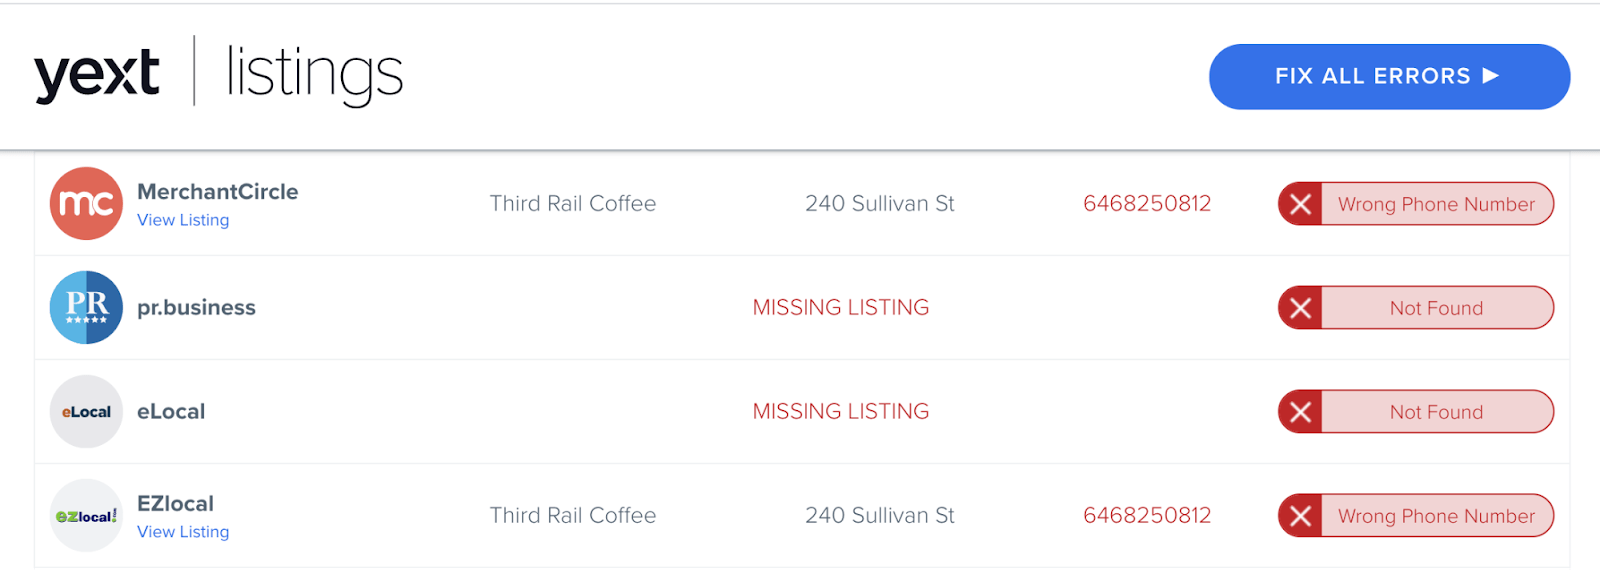Click the MerchantCircle site name
The height and width of the screenshot is (570, 1600).
point(217,191)
